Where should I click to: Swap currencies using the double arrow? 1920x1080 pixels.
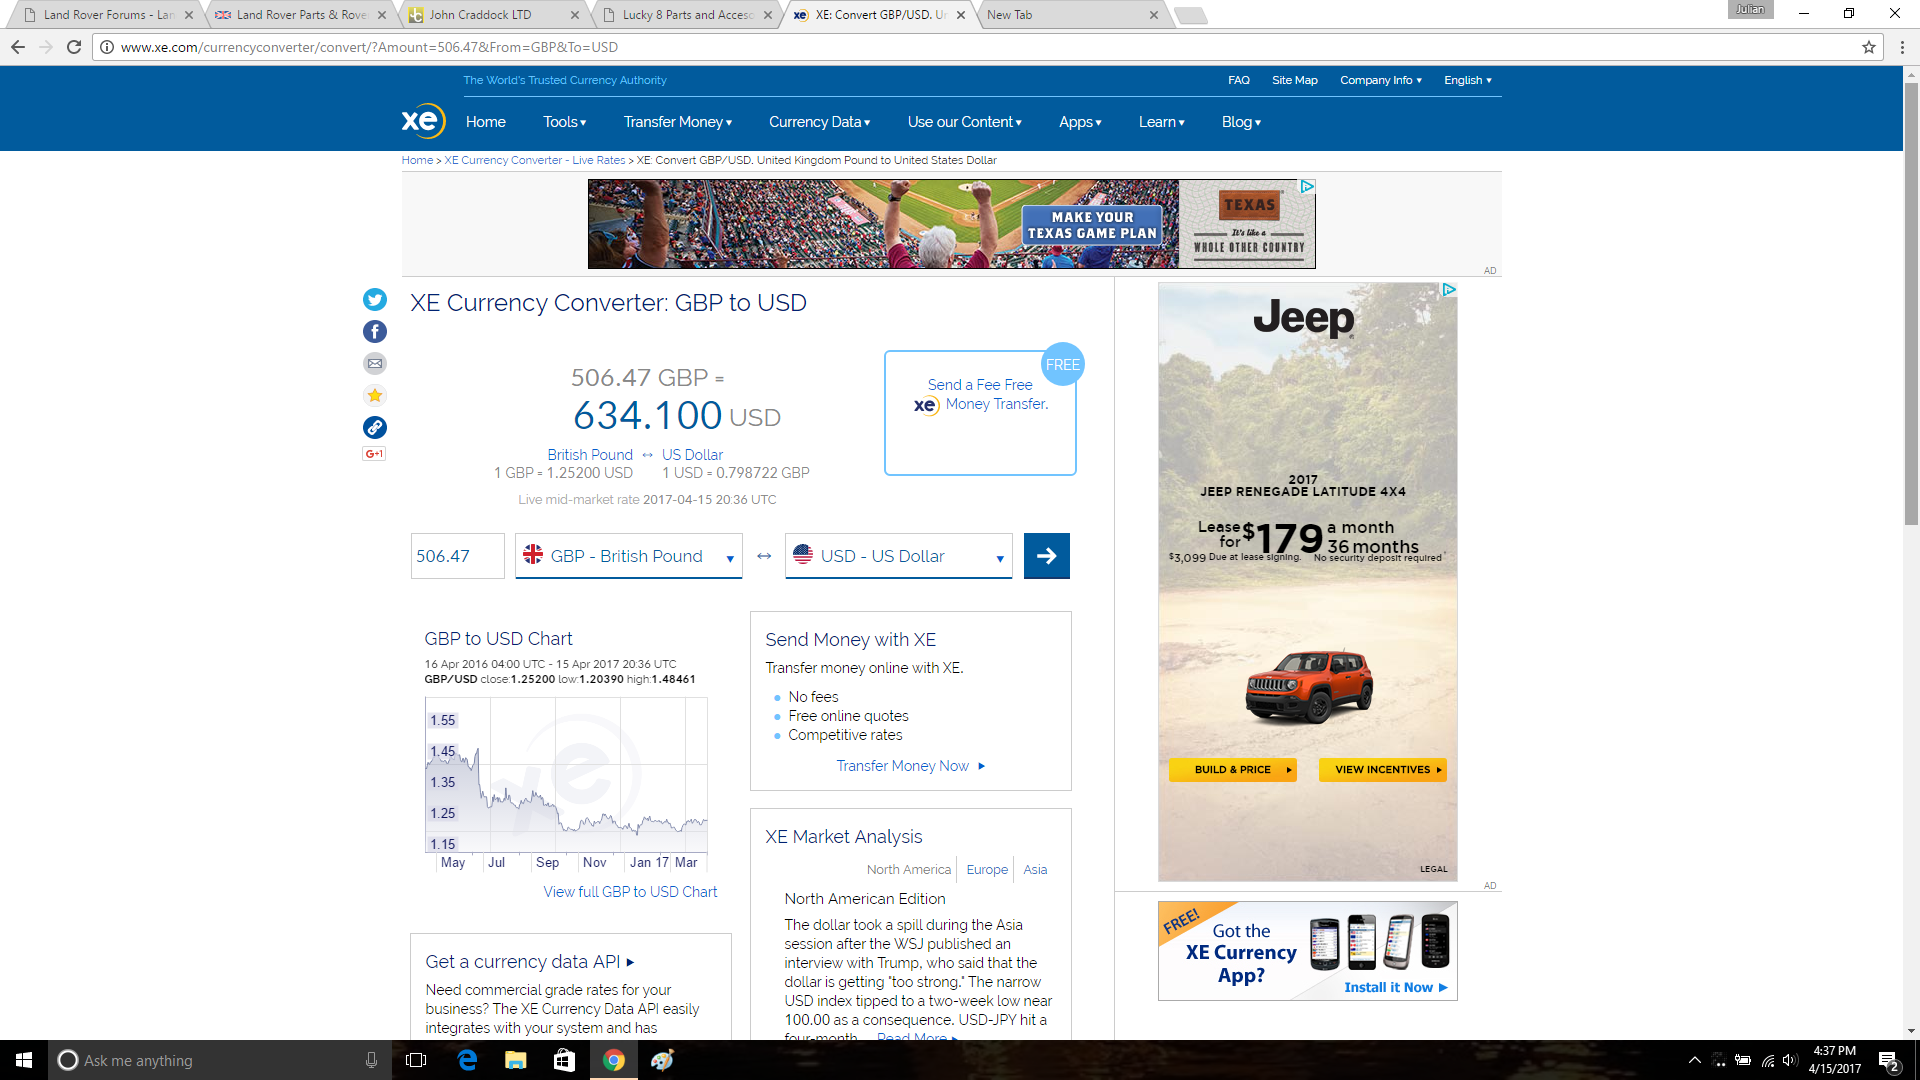[x=764, y=556]
